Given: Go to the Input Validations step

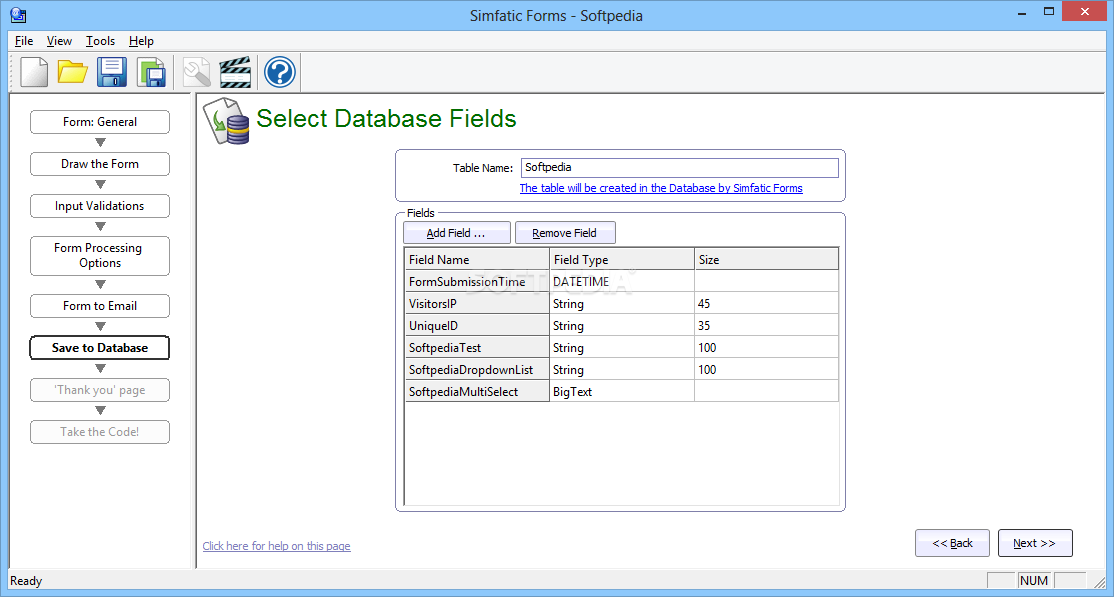Looking at the screenshot, I should (x=100, y=205).
